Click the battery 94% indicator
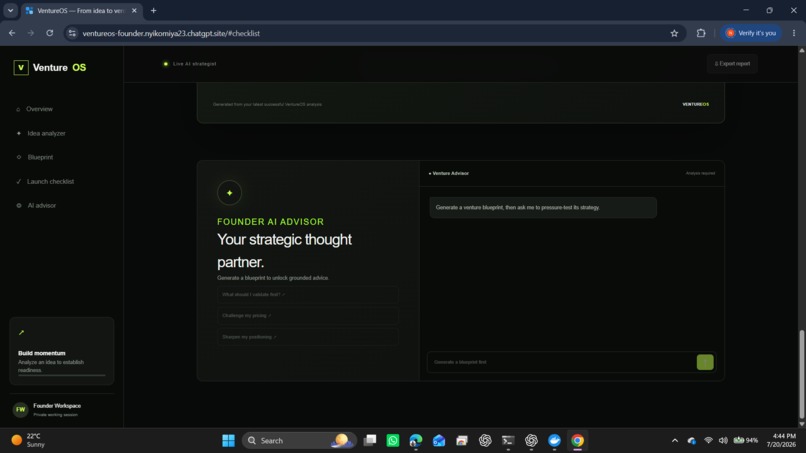 [x=746, y=441]
